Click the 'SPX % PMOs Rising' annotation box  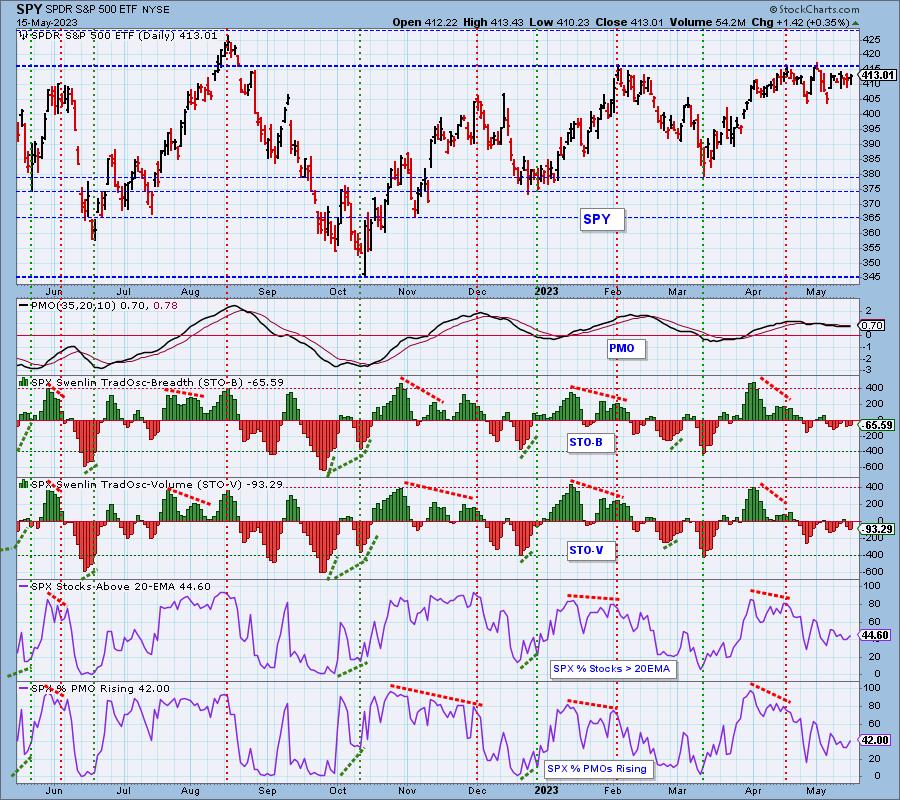598,768
